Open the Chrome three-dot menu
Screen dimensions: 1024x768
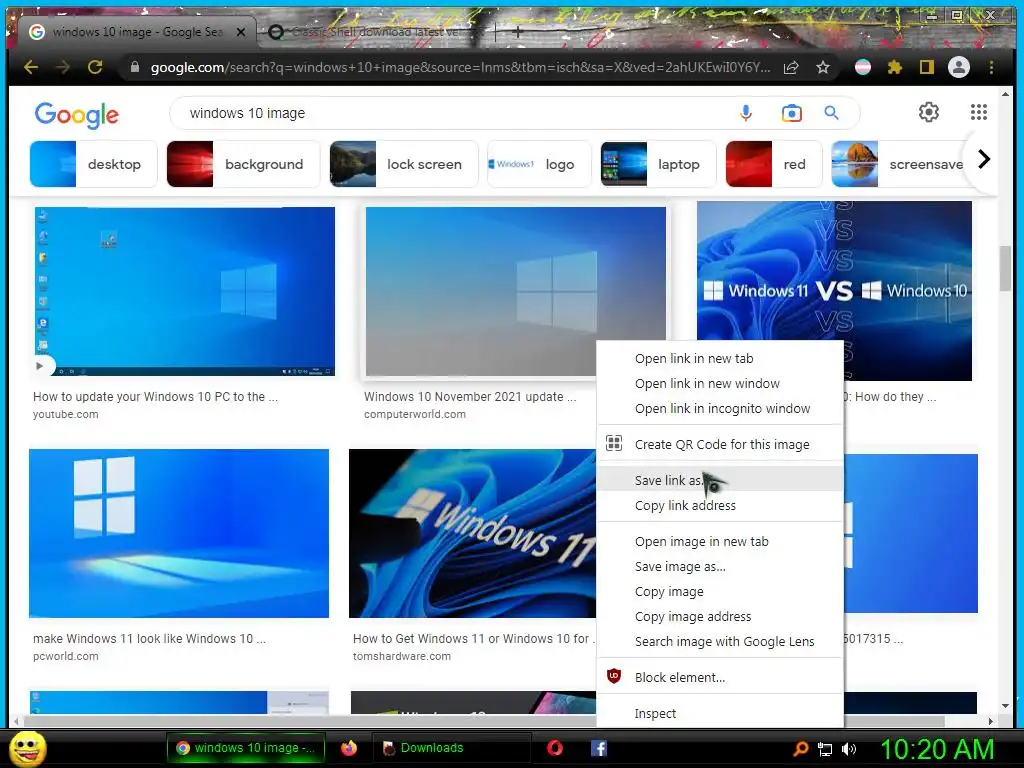pos(991,67)
